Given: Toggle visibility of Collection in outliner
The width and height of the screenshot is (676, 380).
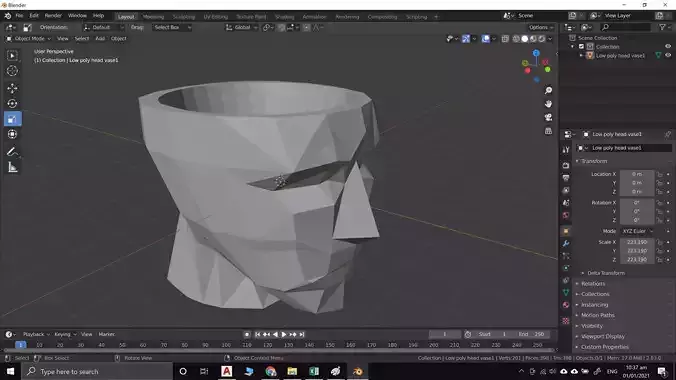Looking at the screenshot, I should pos(668,46).
